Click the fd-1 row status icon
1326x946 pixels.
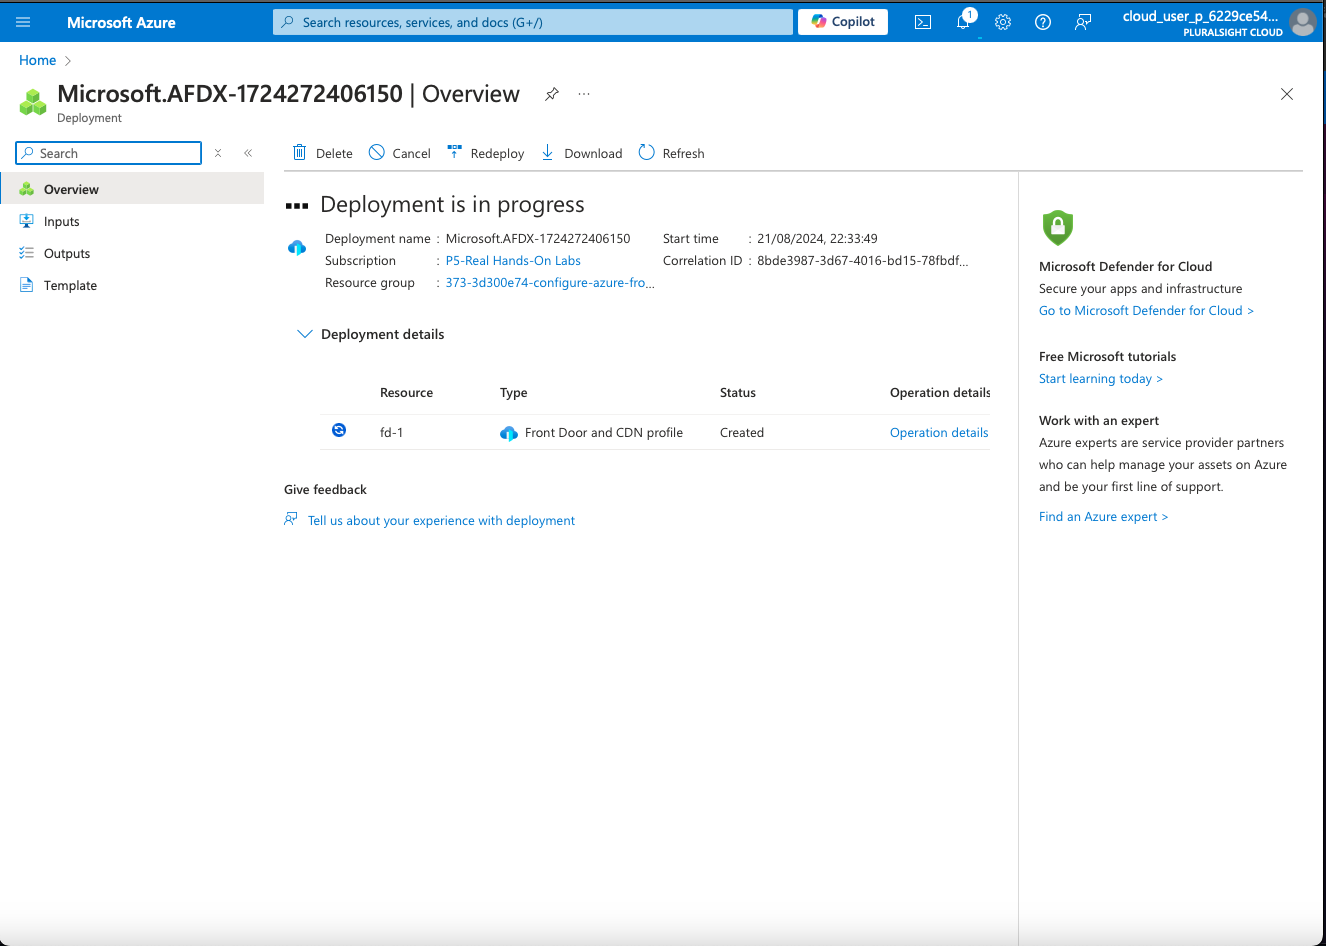[339, 430]
